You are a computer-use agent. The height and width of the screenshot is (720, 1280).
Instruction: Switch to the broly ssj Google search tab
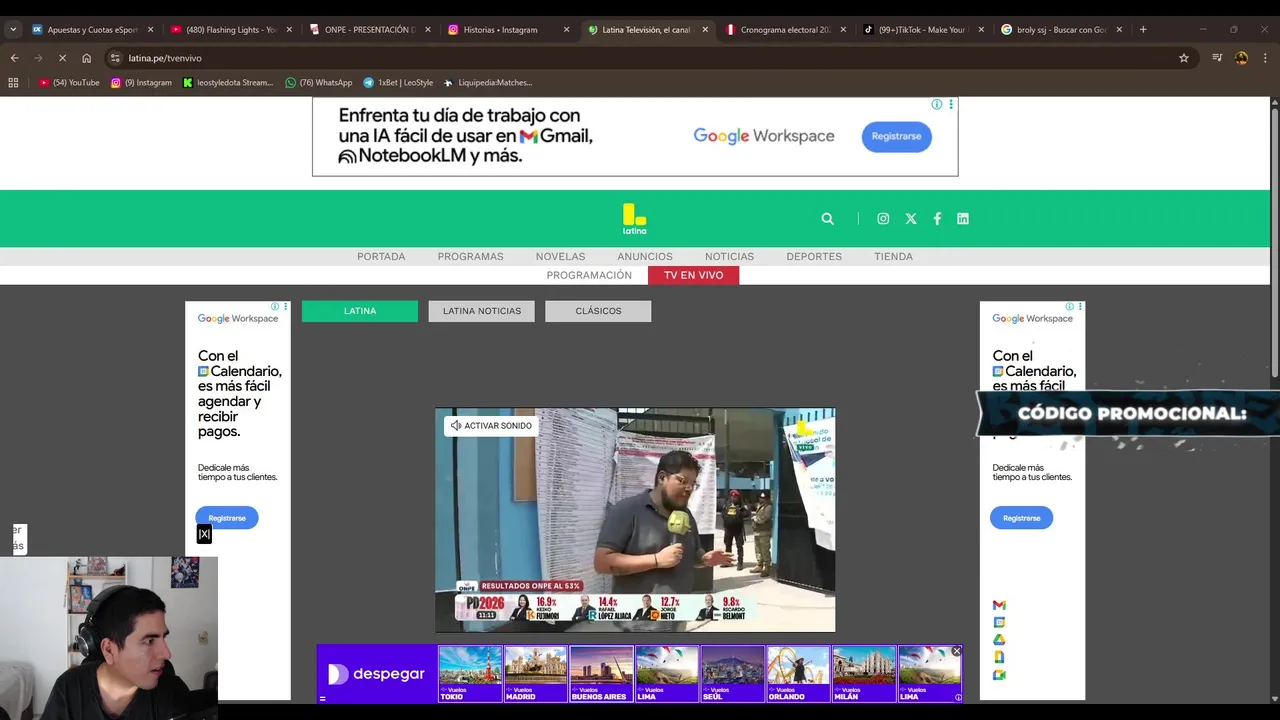pyautogui.click(x=1064, y=30)
